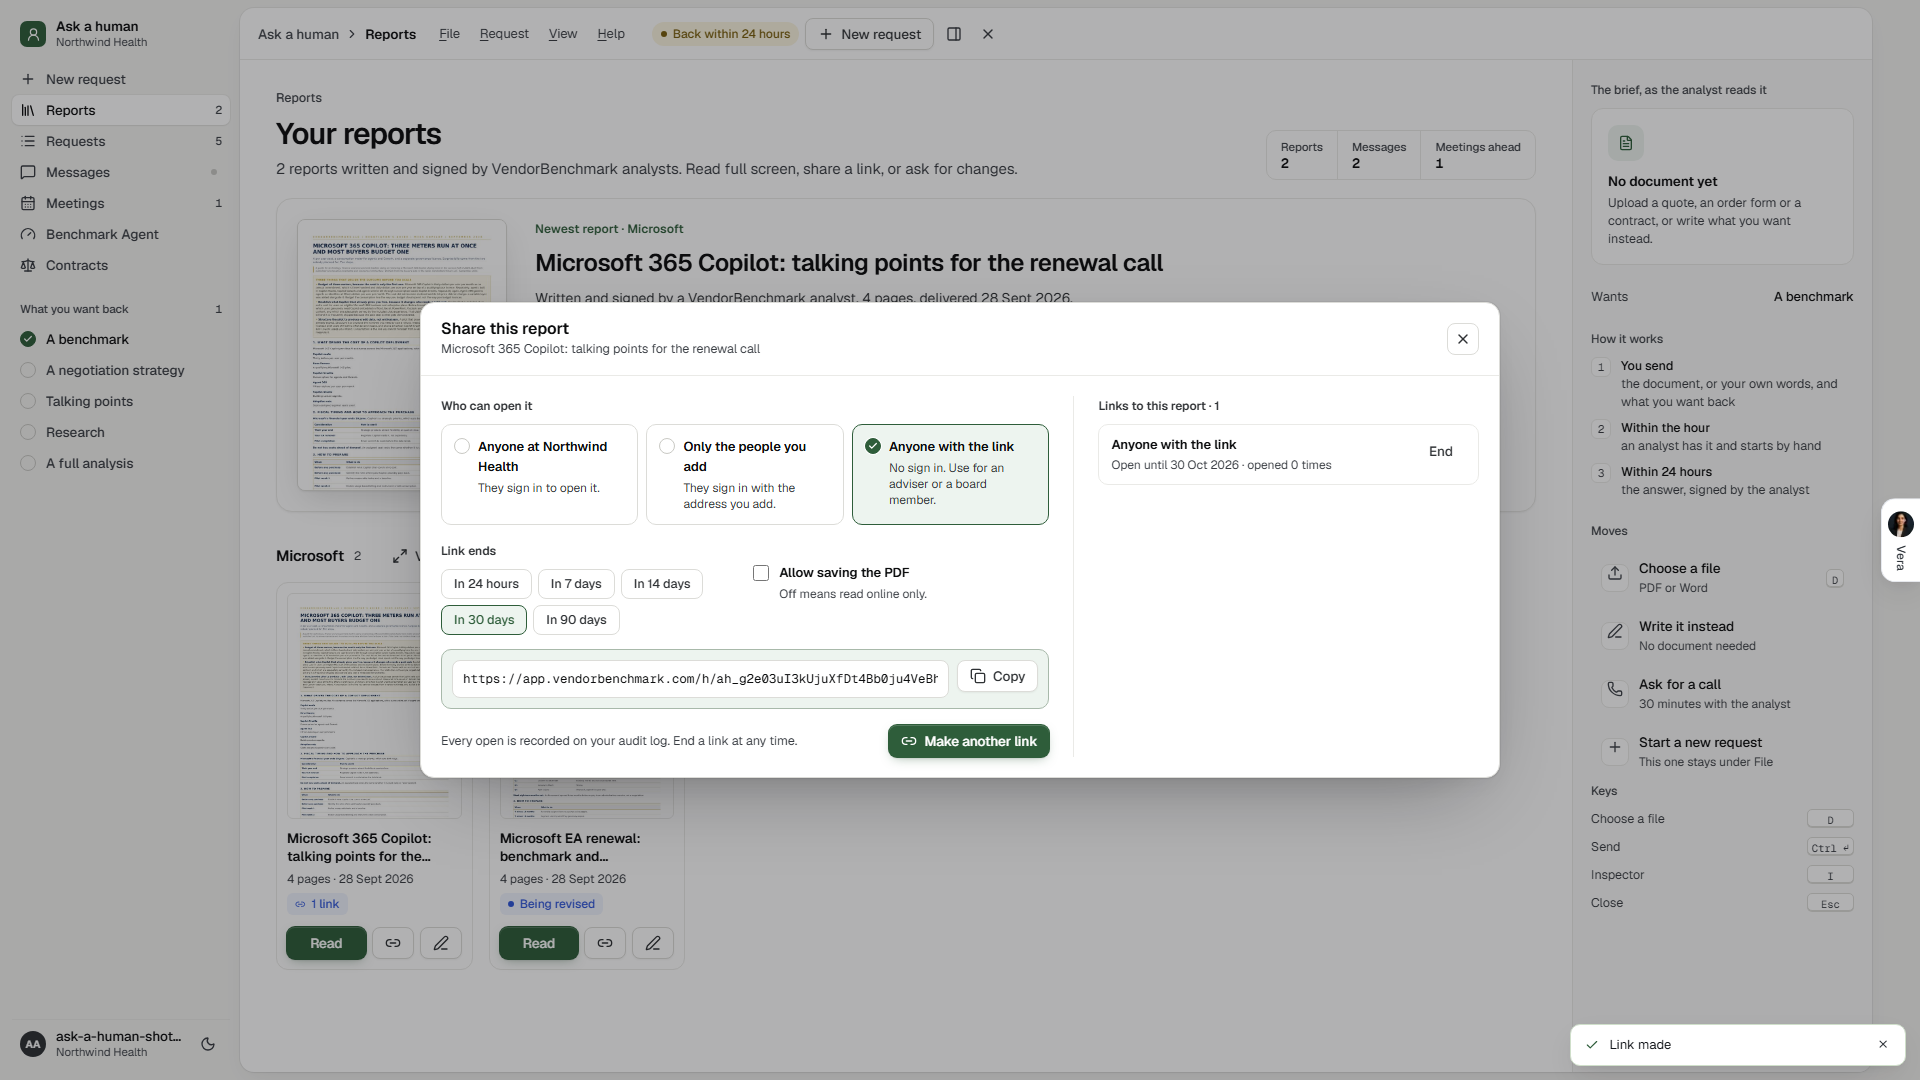Select Only the people you add option
Viewport: 1920px width, 1080px height.
[x=745, y=474]
